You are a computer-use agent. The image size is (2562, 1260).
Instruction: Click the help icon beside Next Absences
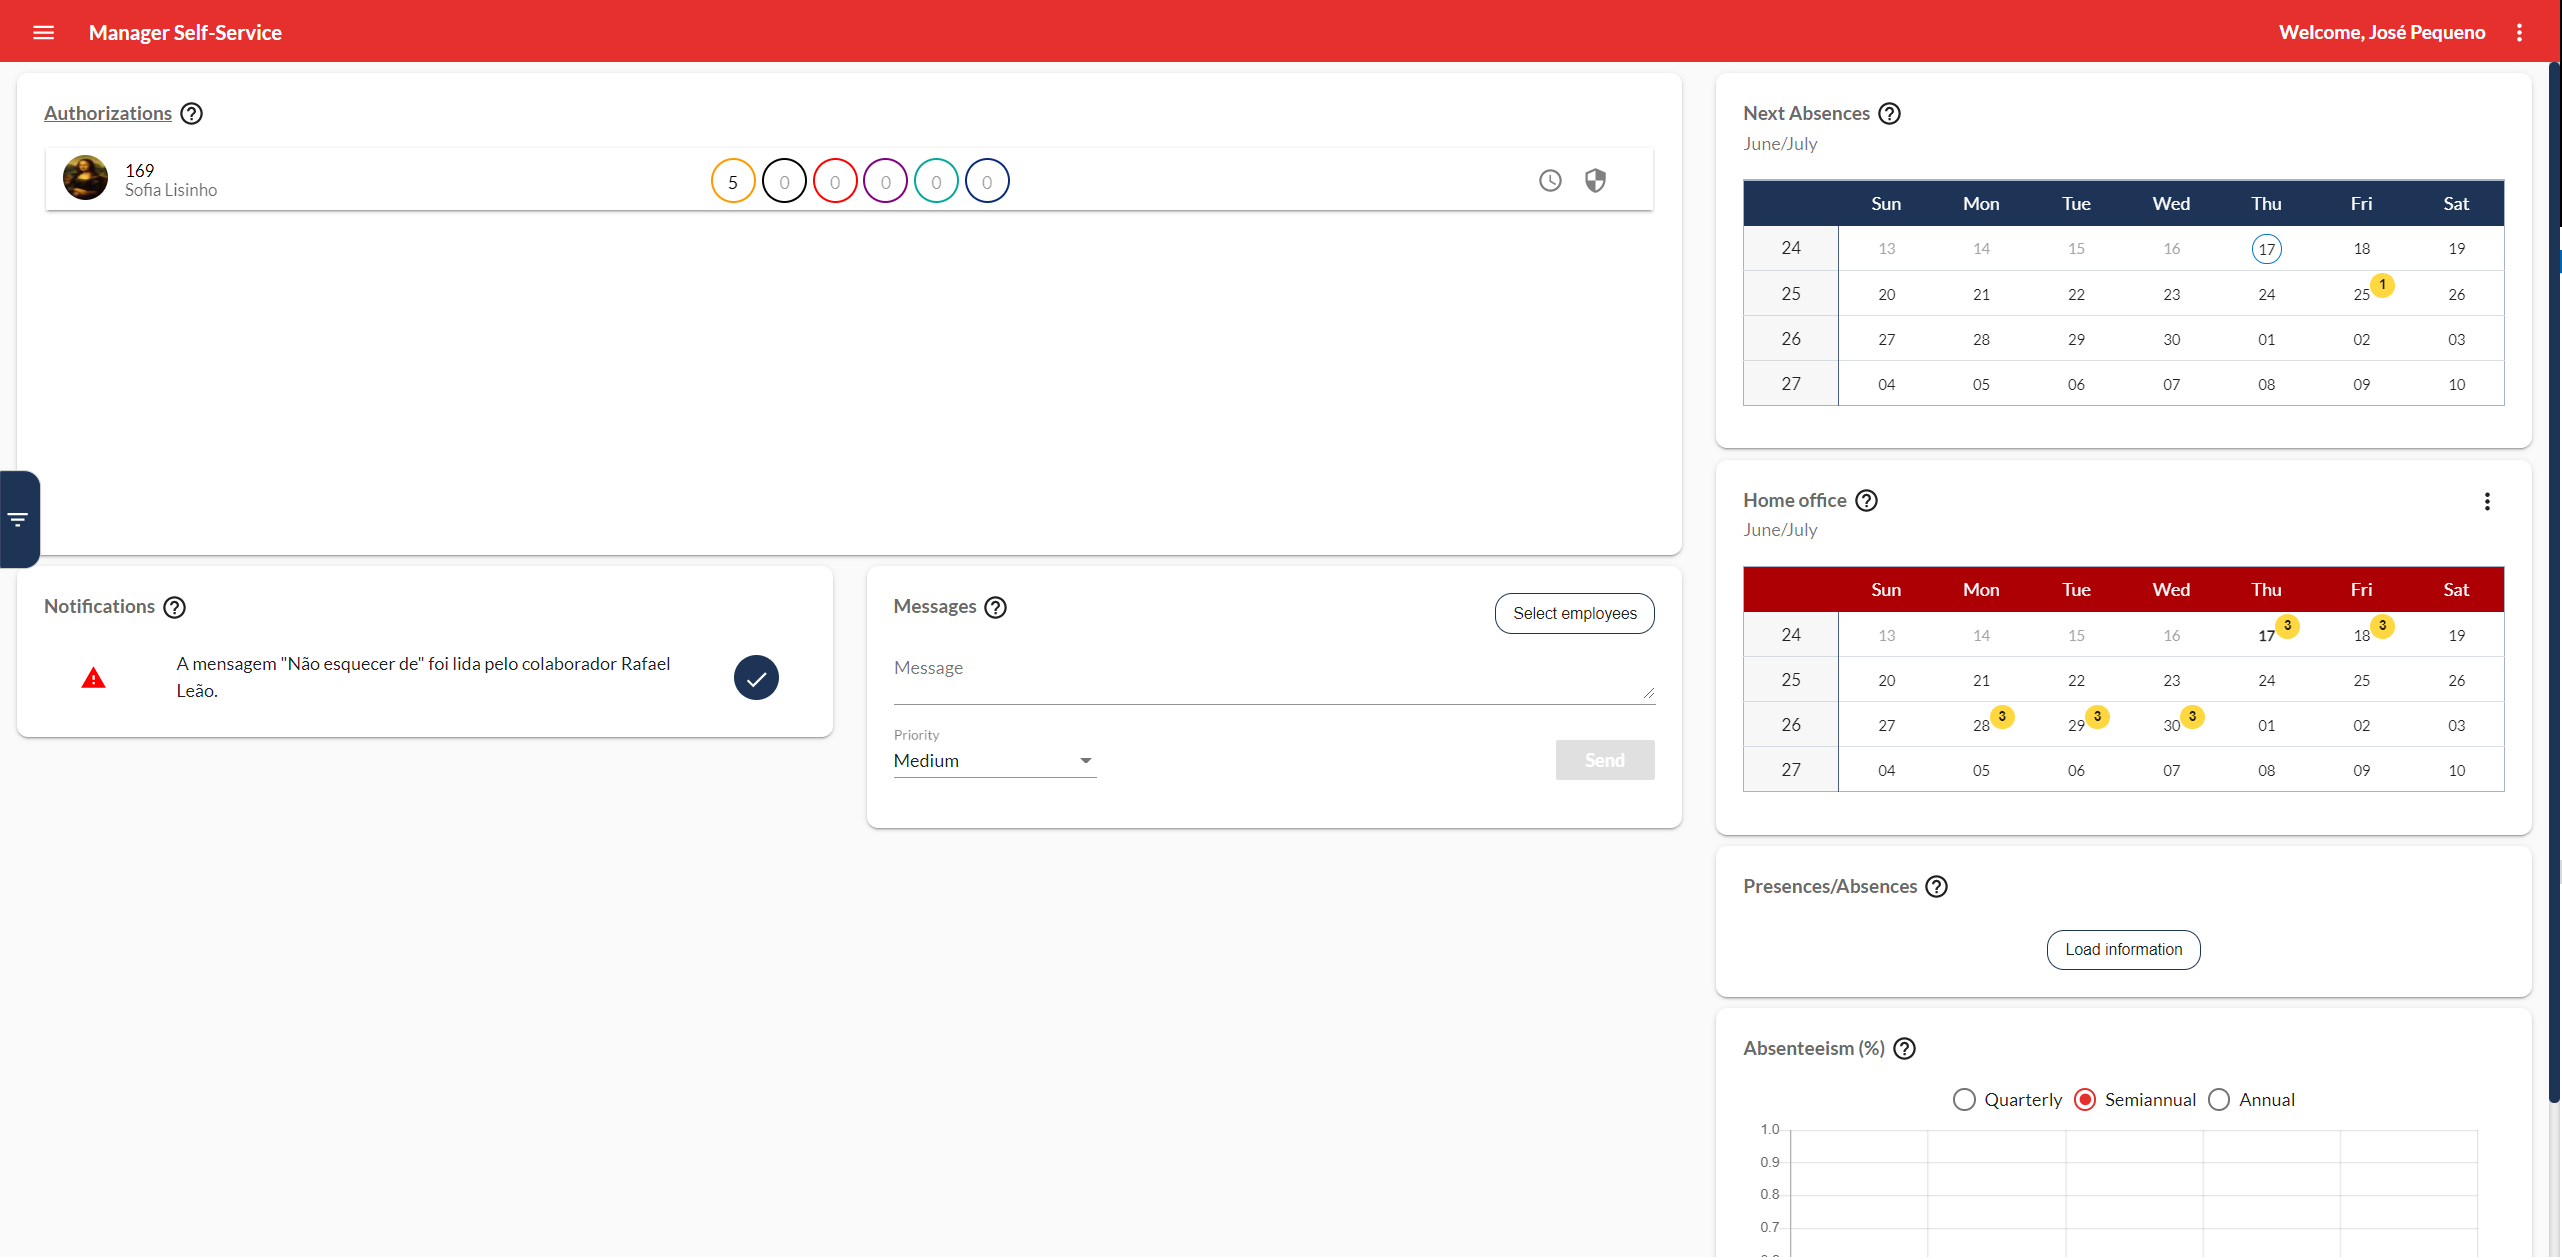[x=1889, y=113]
